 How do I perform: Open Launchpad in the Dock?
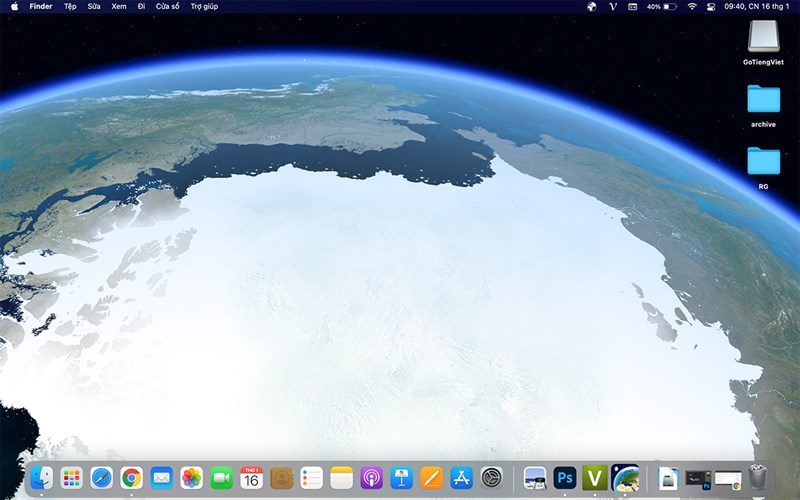pyautogui.click(x=71, y=478)
